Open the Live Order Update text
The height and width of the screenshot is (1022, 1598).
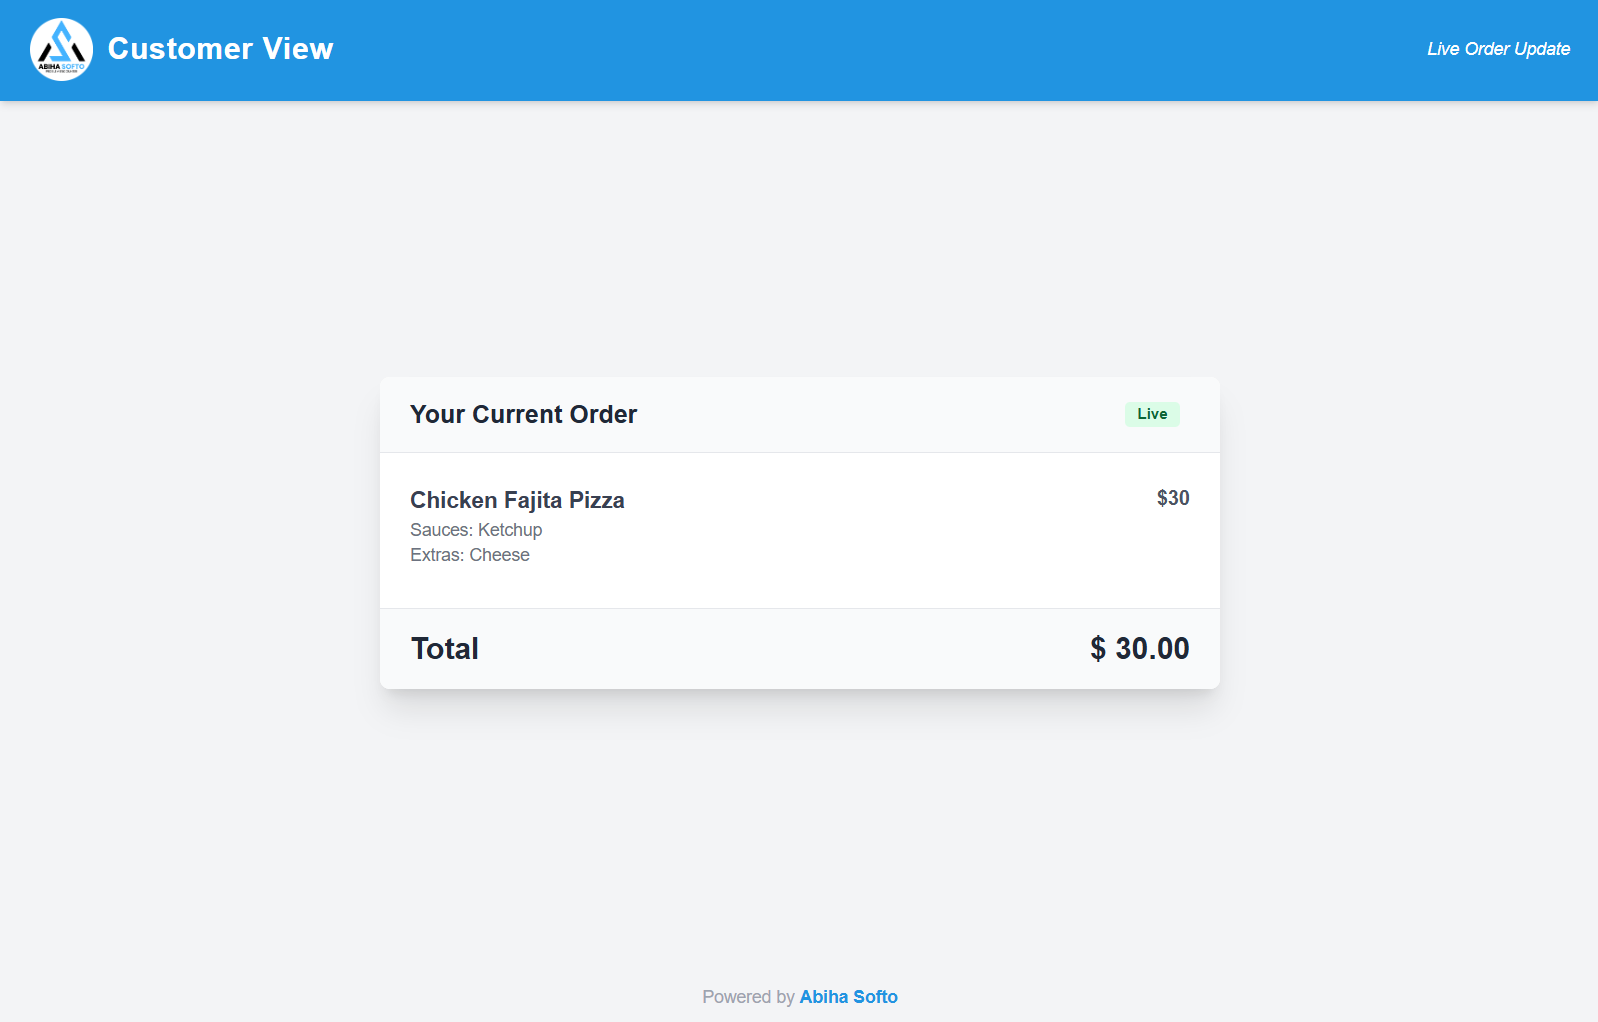click(x=1498, y=49)
